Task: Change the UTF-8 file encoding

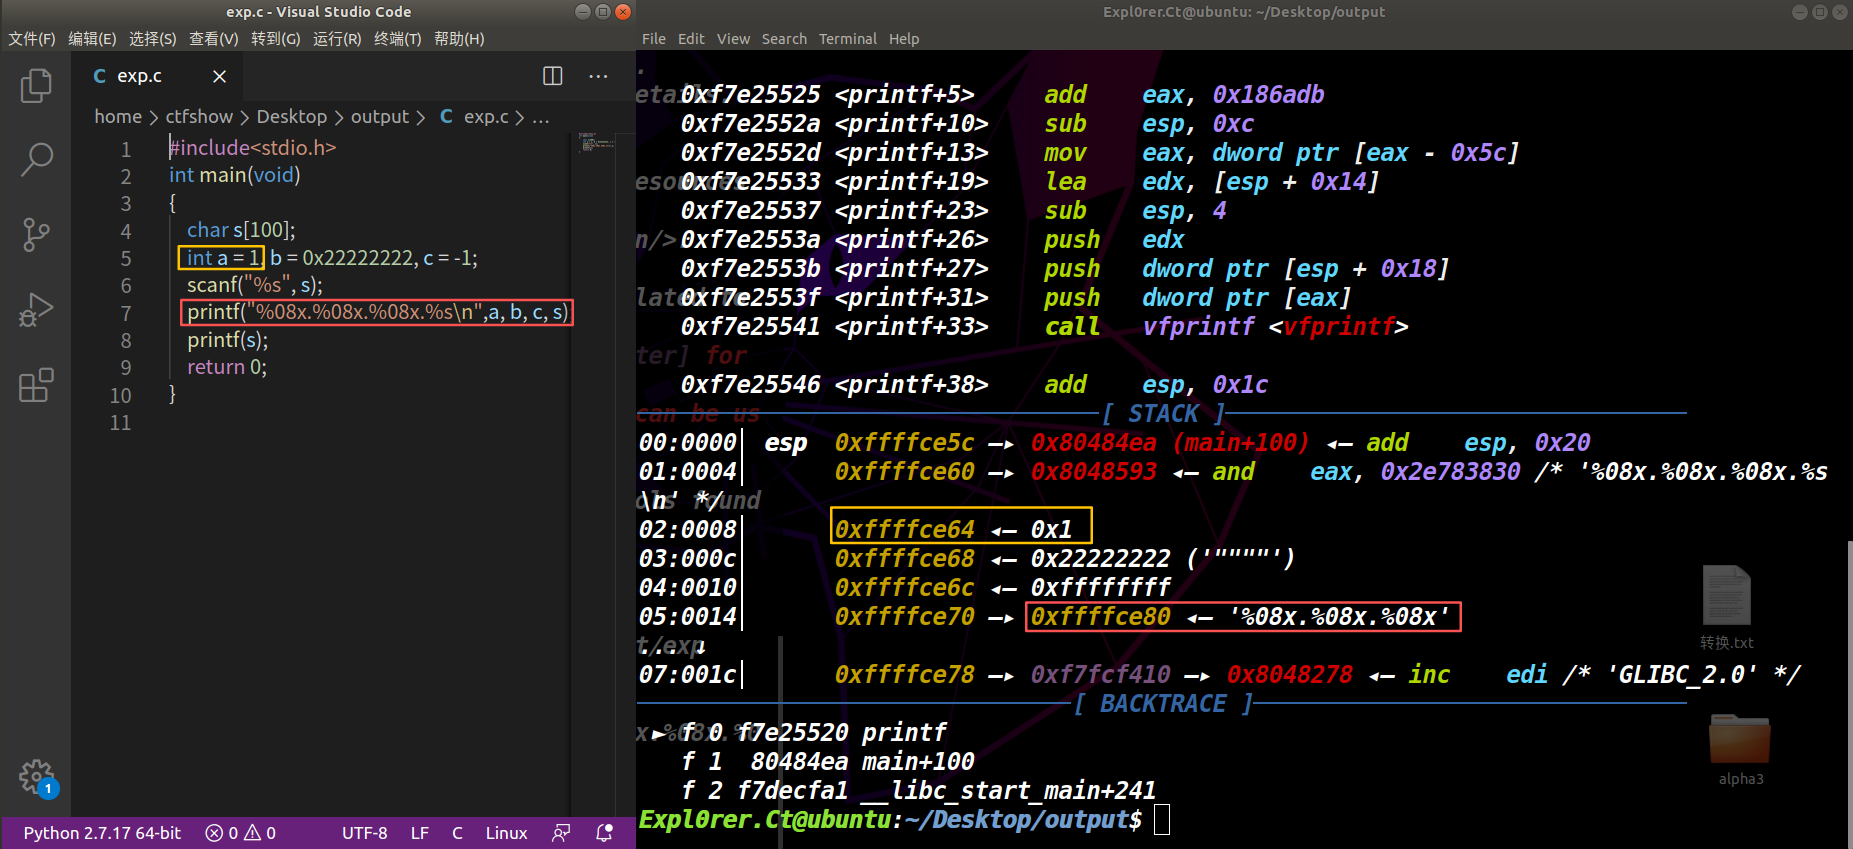Action: tap(364, 833)
